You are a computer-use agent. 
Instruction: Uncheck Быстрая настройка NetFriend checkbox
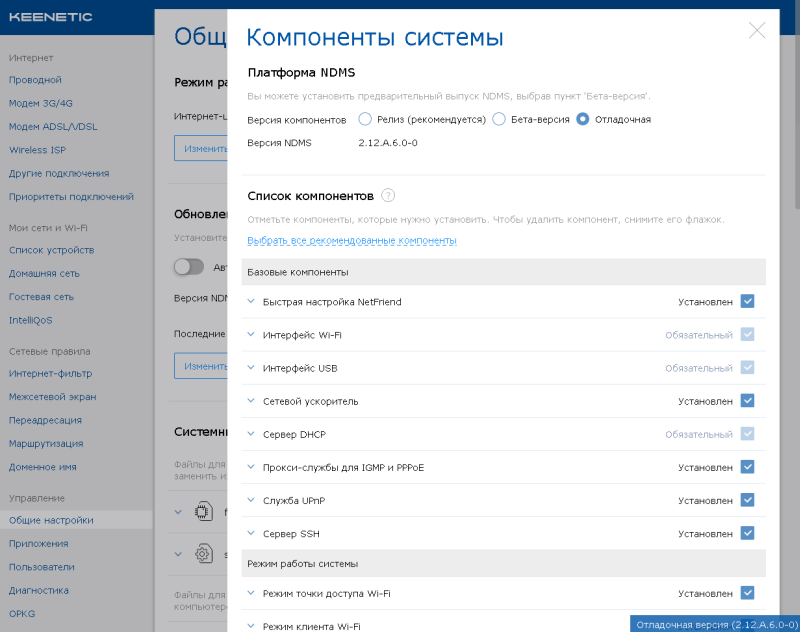tap(747, 301)
